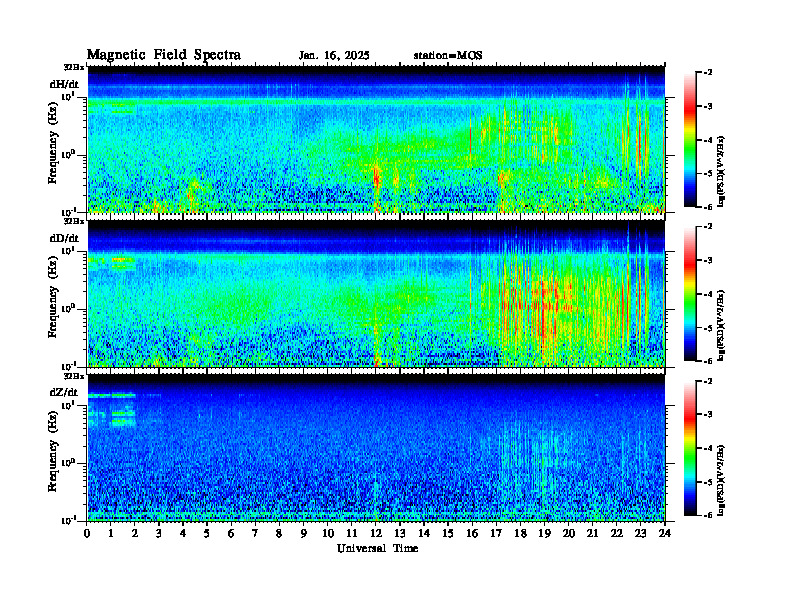Click hour tick label 22 on time axis
Screen dimensions: 792x612
616,534
